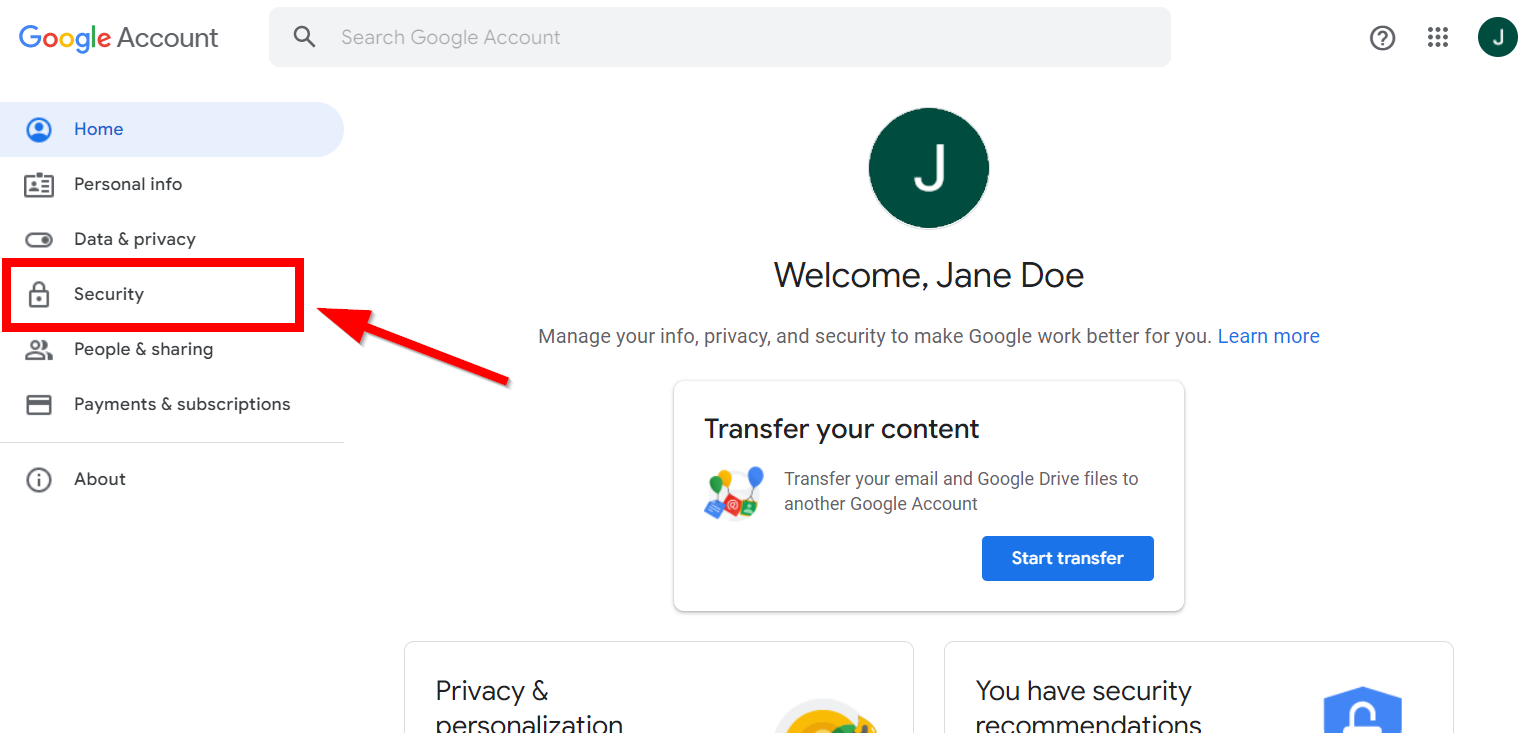This screenshot has width=1534, height=733.
Task: Click the About info icon
Action: [x=39, y=480]
